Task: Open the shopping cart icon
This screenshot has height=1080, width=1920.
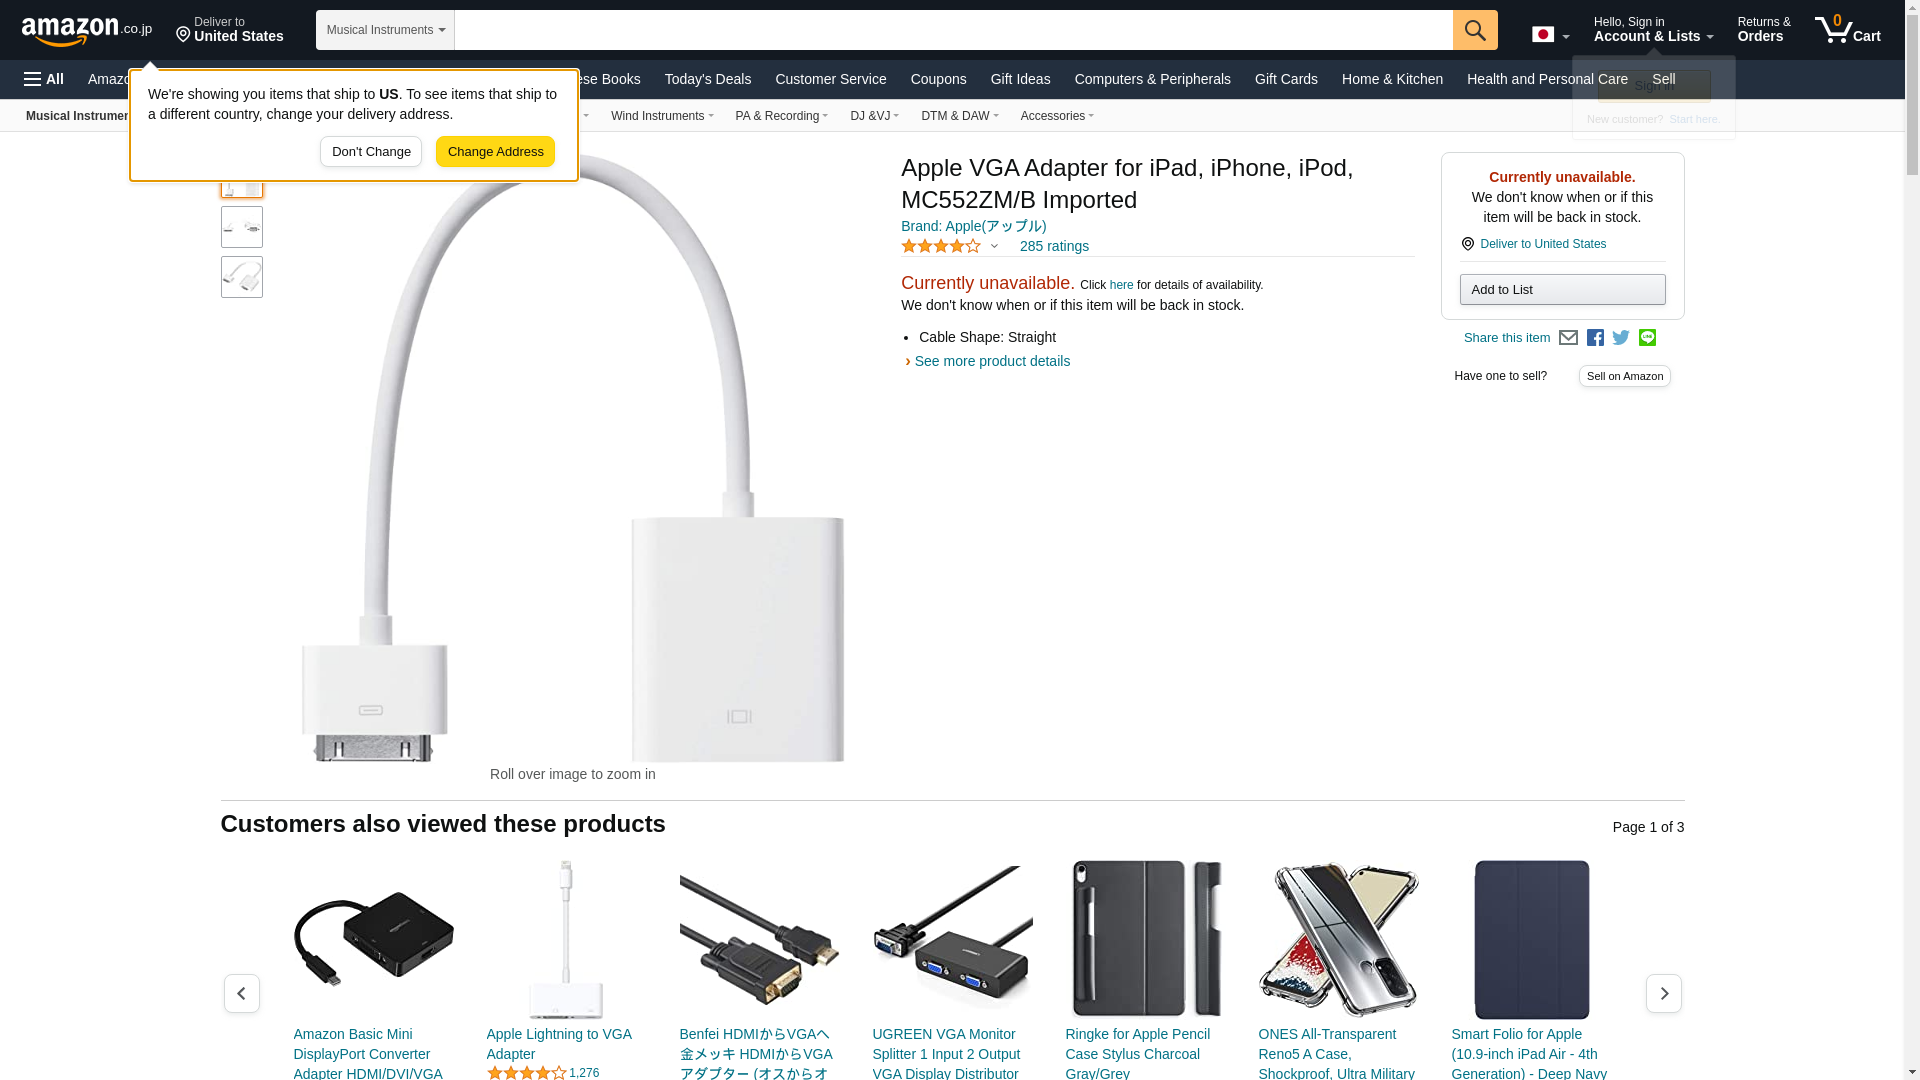Action: point(1848,30)
